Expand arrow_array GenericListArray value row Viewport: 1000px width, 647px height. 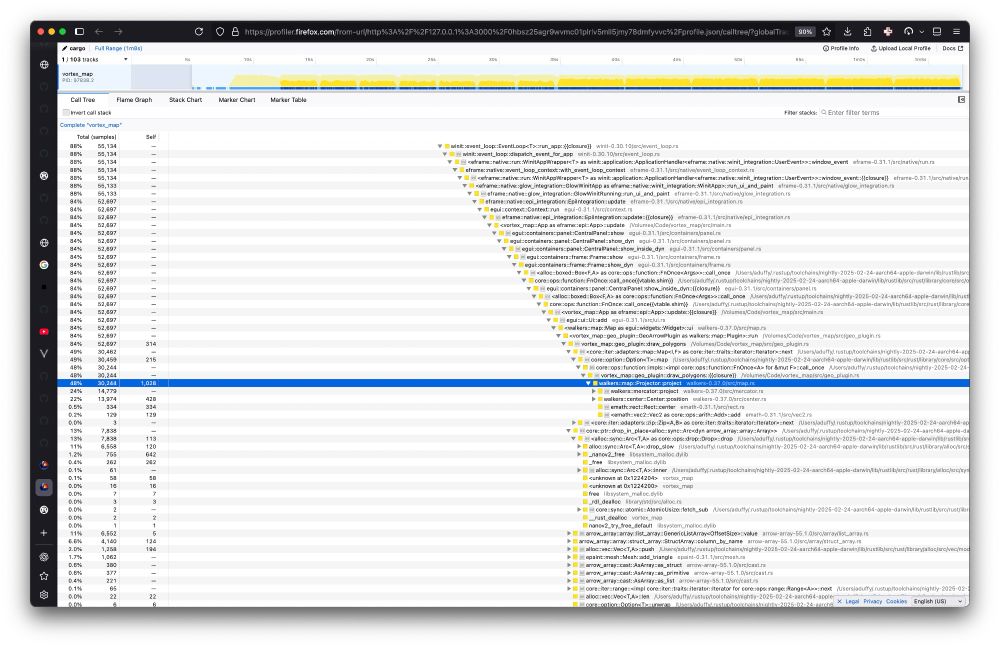click(x=569, y=533)
